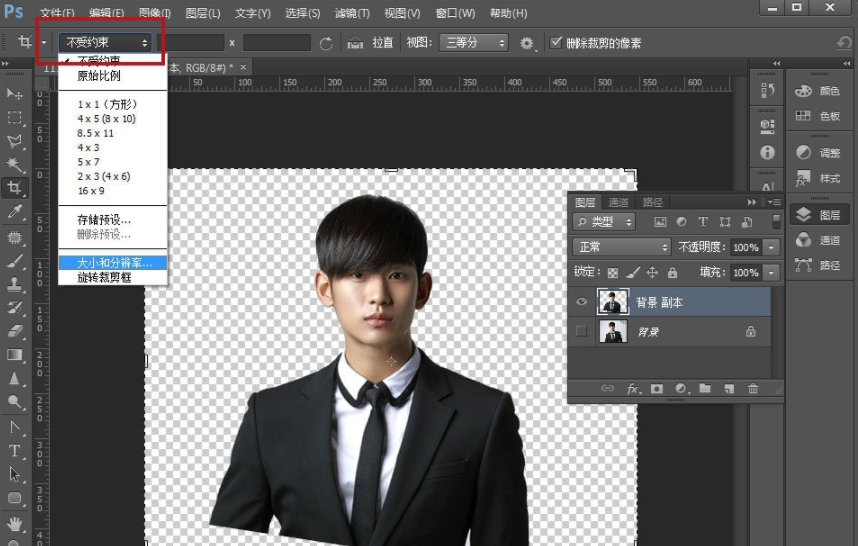The width and height of the screenshot is (858, 546).
Task: Click the crop width input field
Action: point(190,43)
